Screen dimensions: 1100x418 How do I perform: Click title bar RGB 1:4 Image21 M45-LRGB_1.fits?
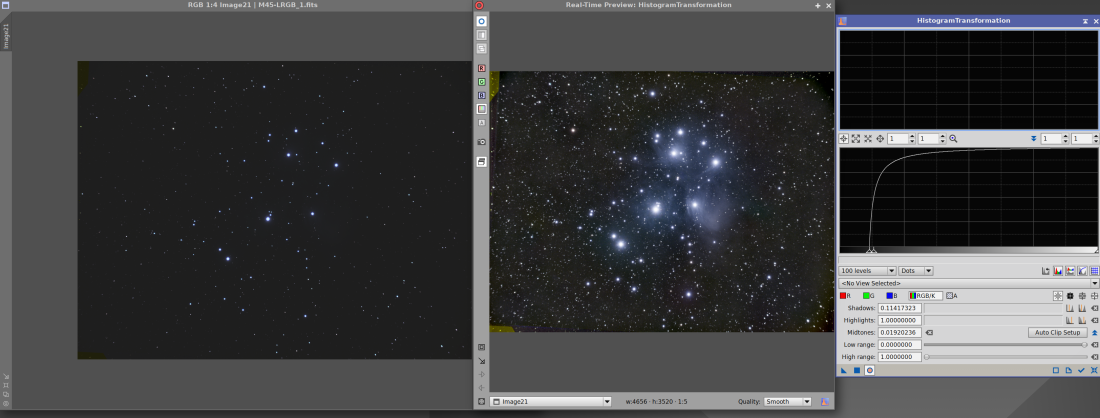coord(253,5)
